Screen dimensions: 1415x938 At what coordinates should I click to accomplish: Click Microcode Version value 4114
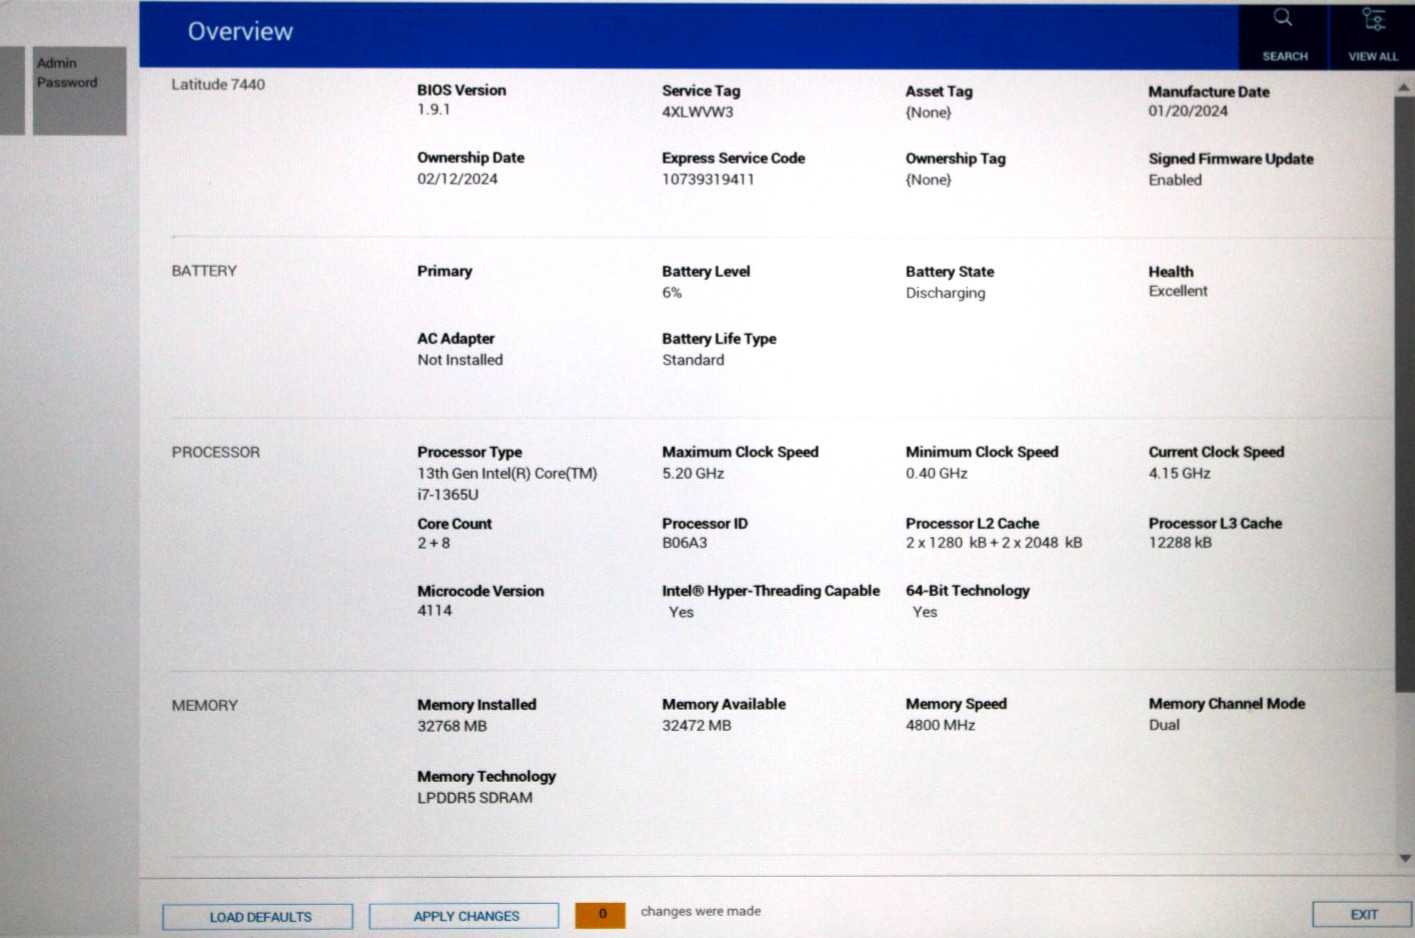click(x=435, y=610)
